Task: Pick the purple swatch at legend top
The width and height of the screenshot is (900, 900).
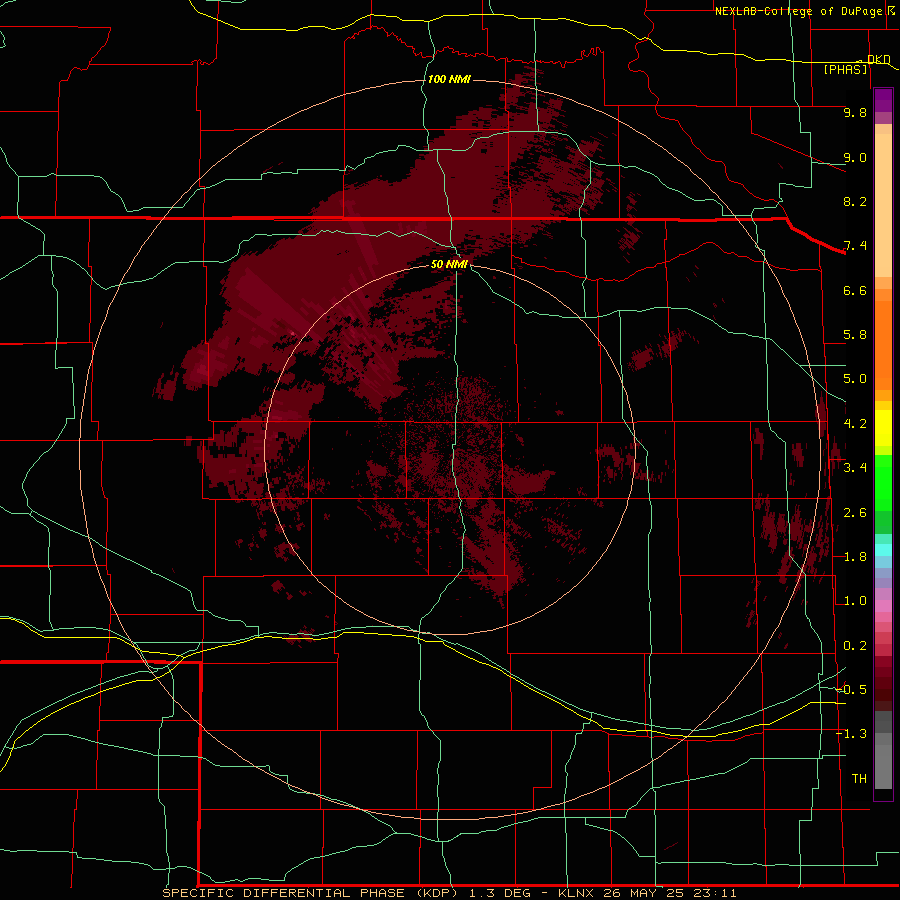Action: click(883, 100)
